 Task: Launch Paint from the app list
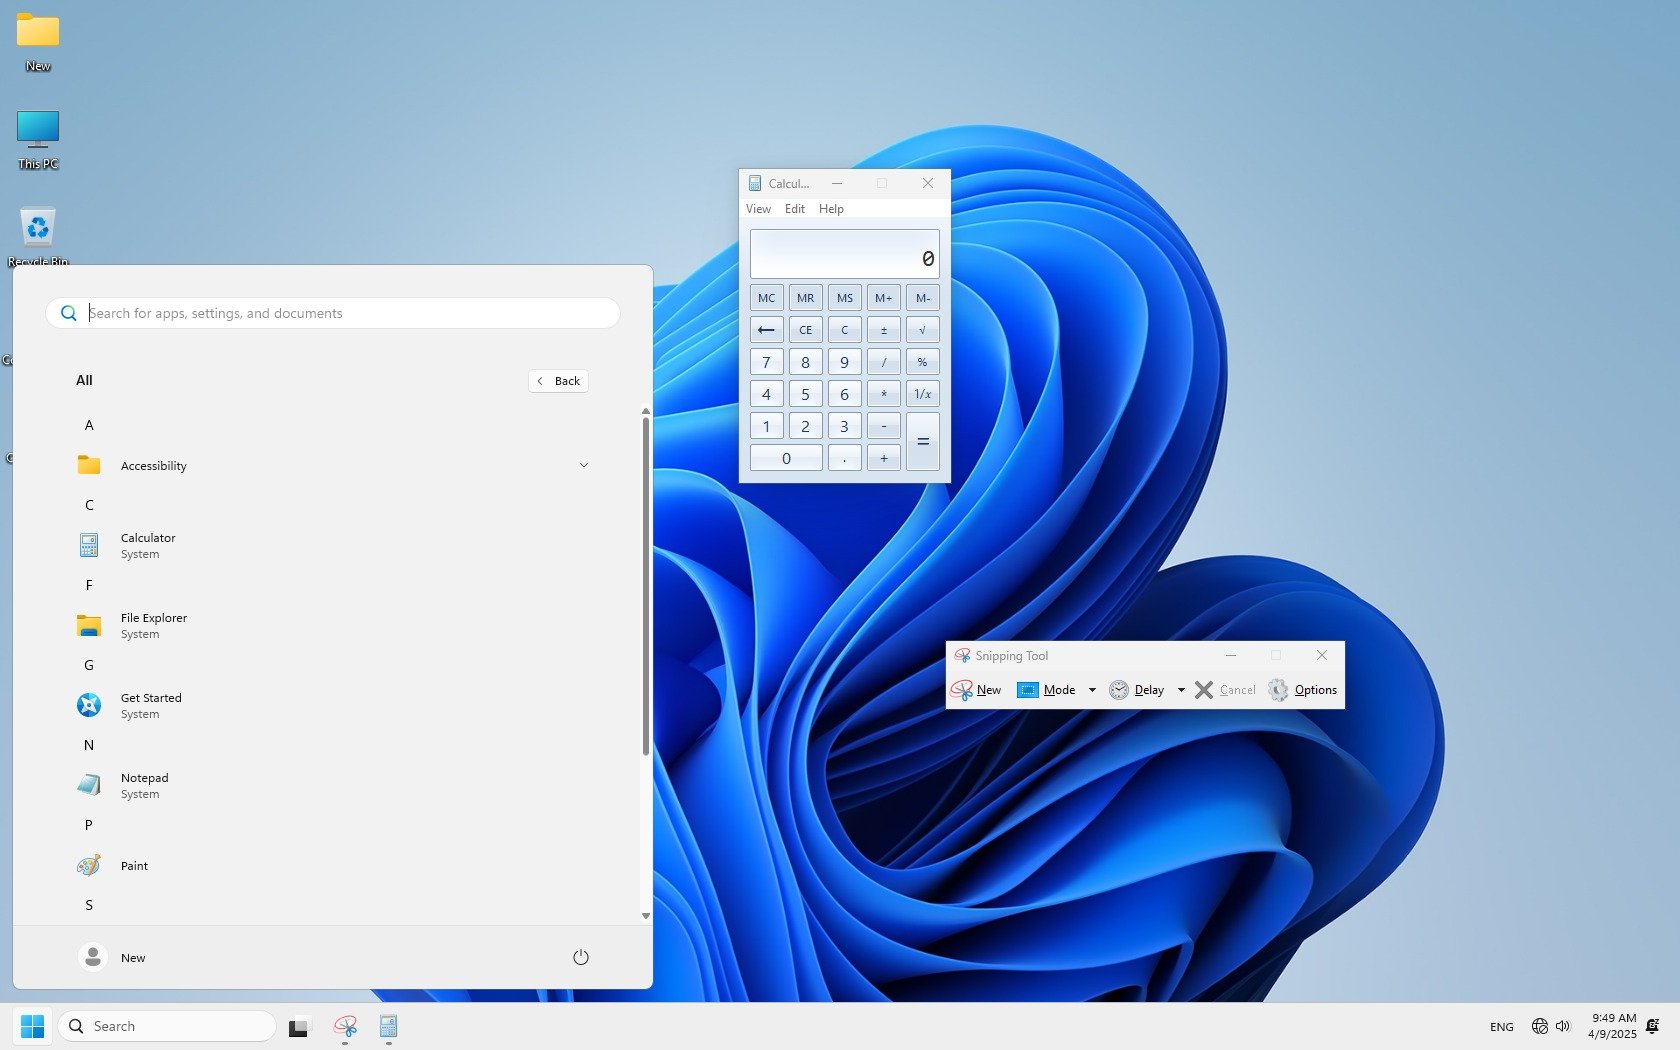134,866
